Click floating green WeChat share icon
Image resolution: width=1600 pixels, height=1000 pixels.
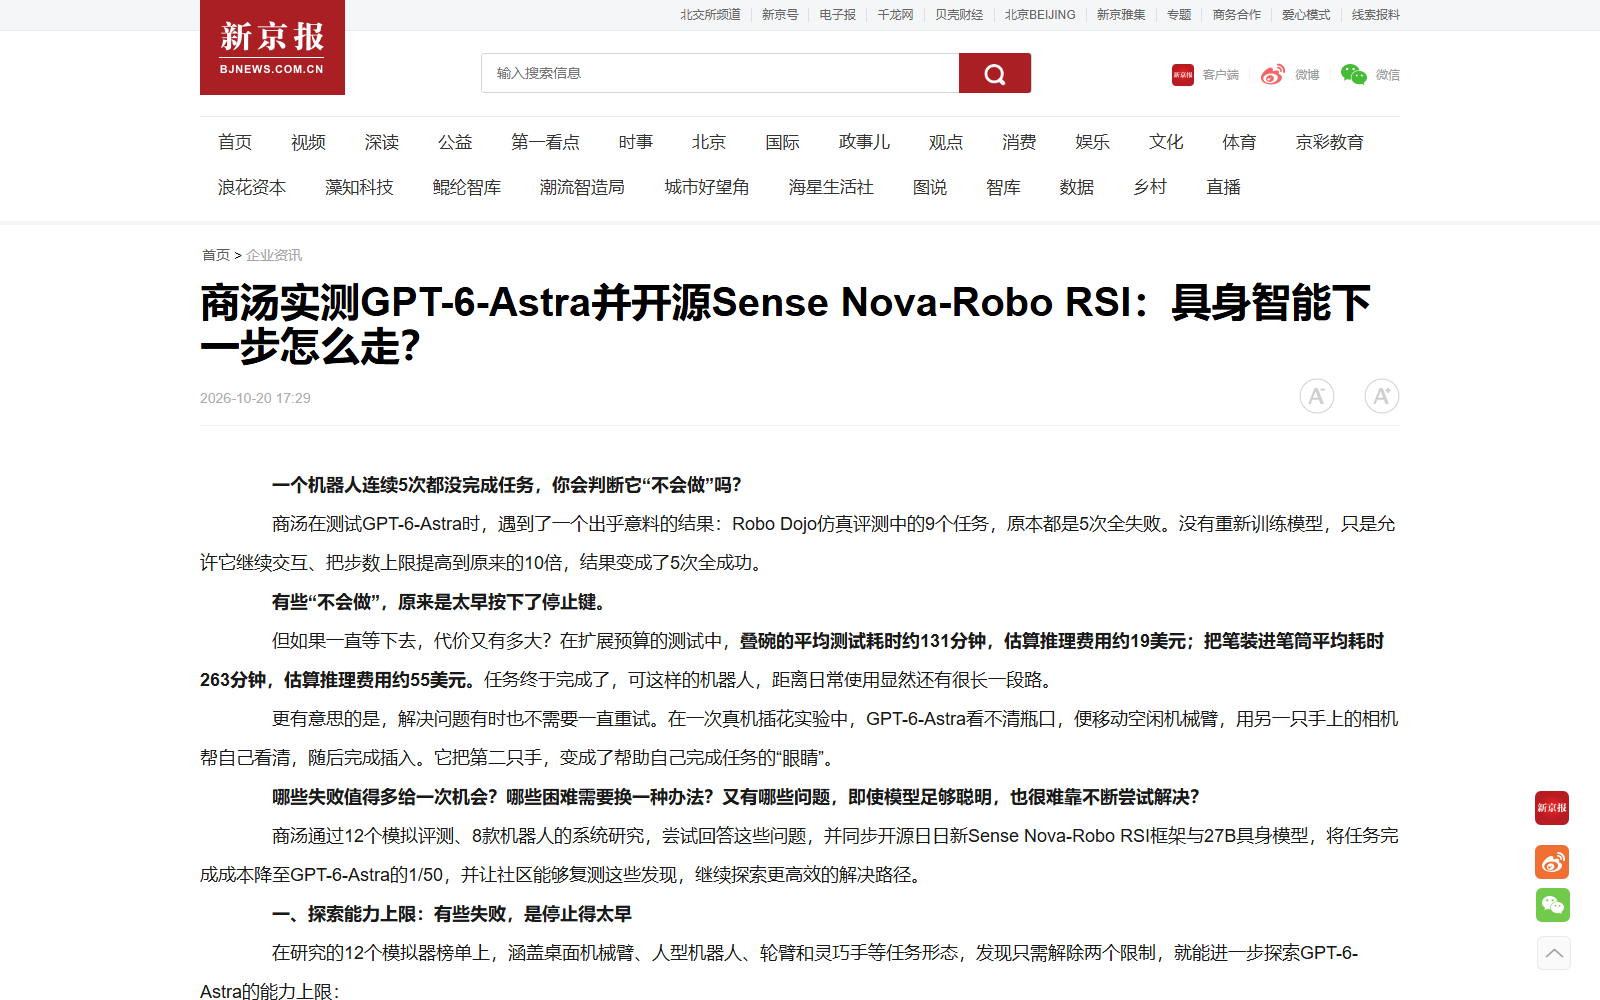pos(1553,905)
